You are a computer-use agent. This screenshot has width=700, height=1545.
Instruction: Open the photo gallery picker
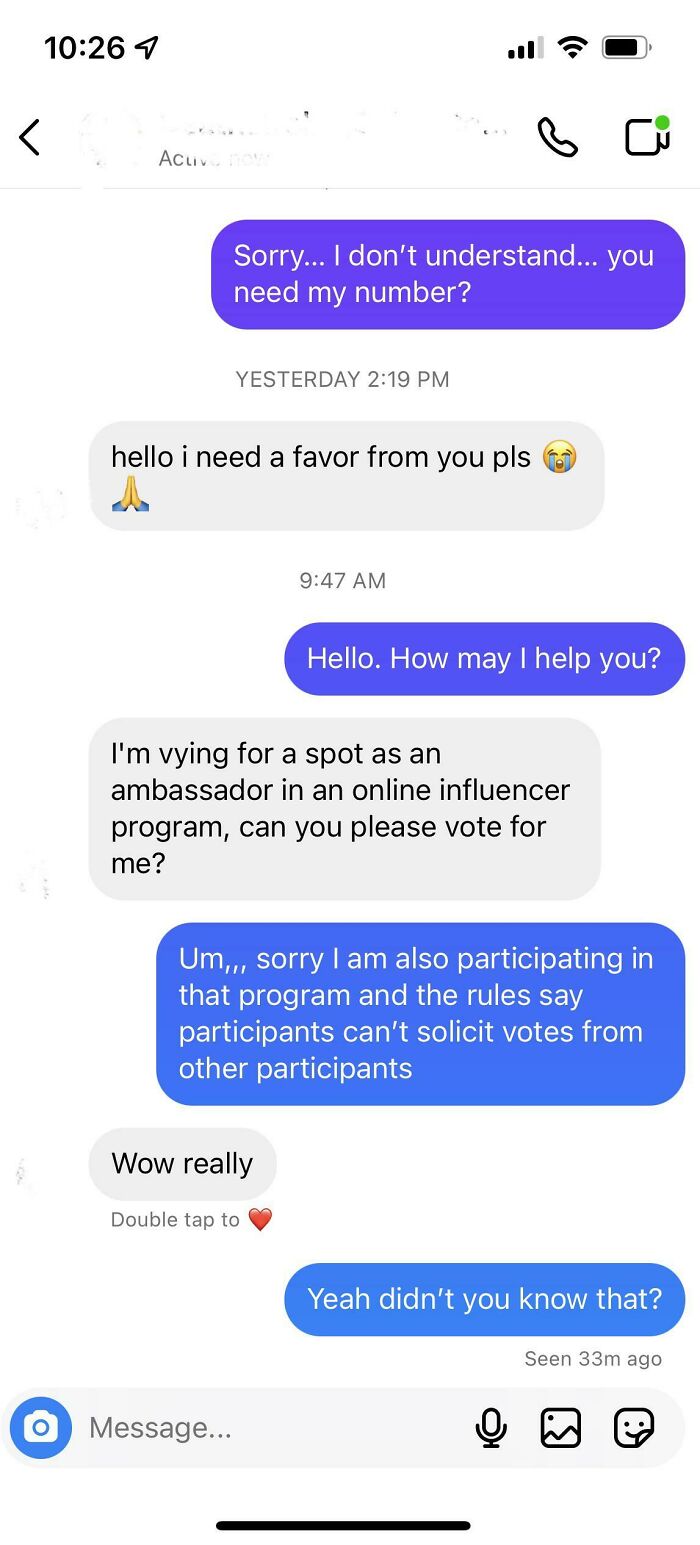coord(562,1428)
